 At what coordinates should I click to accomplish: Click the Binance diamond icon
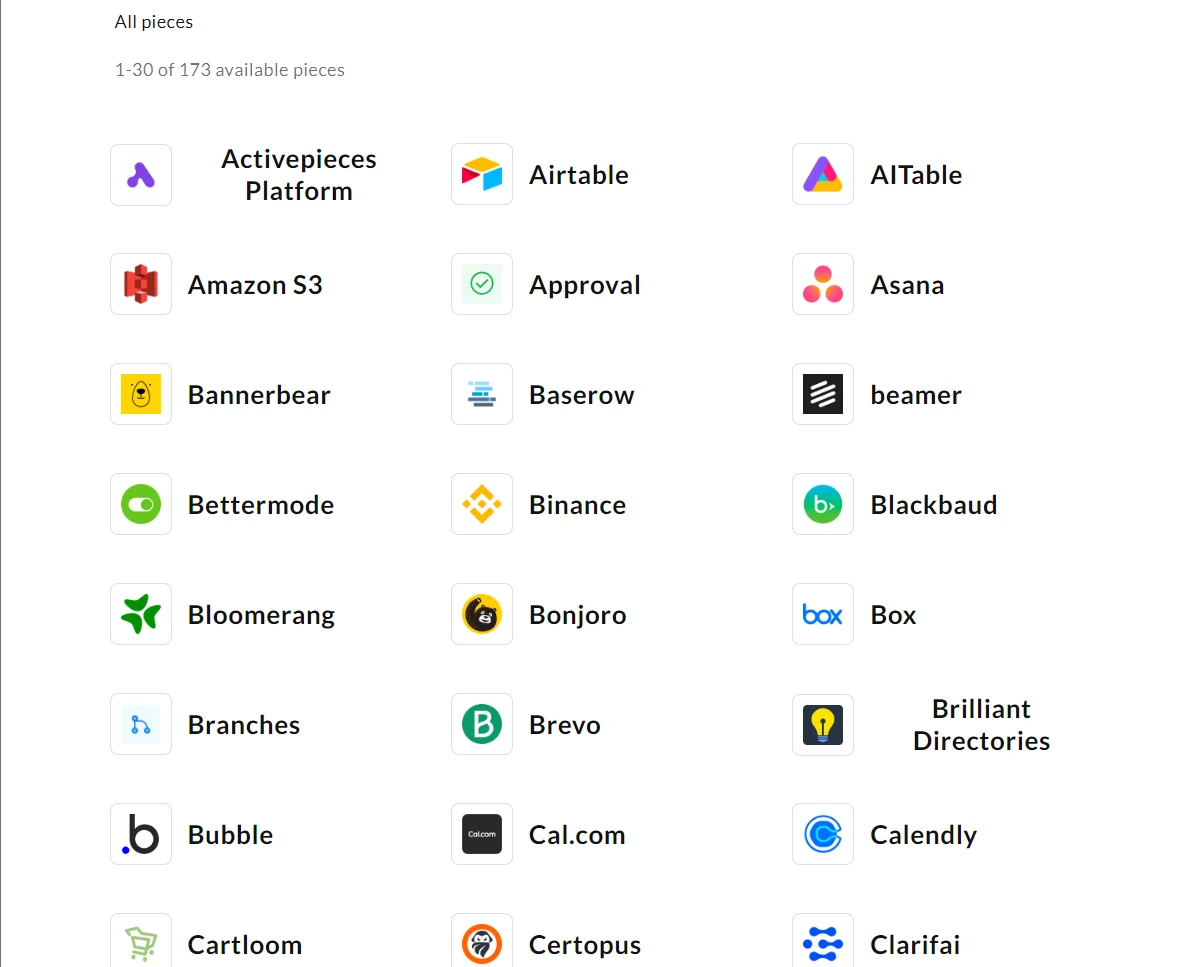(x=482, y=504)
